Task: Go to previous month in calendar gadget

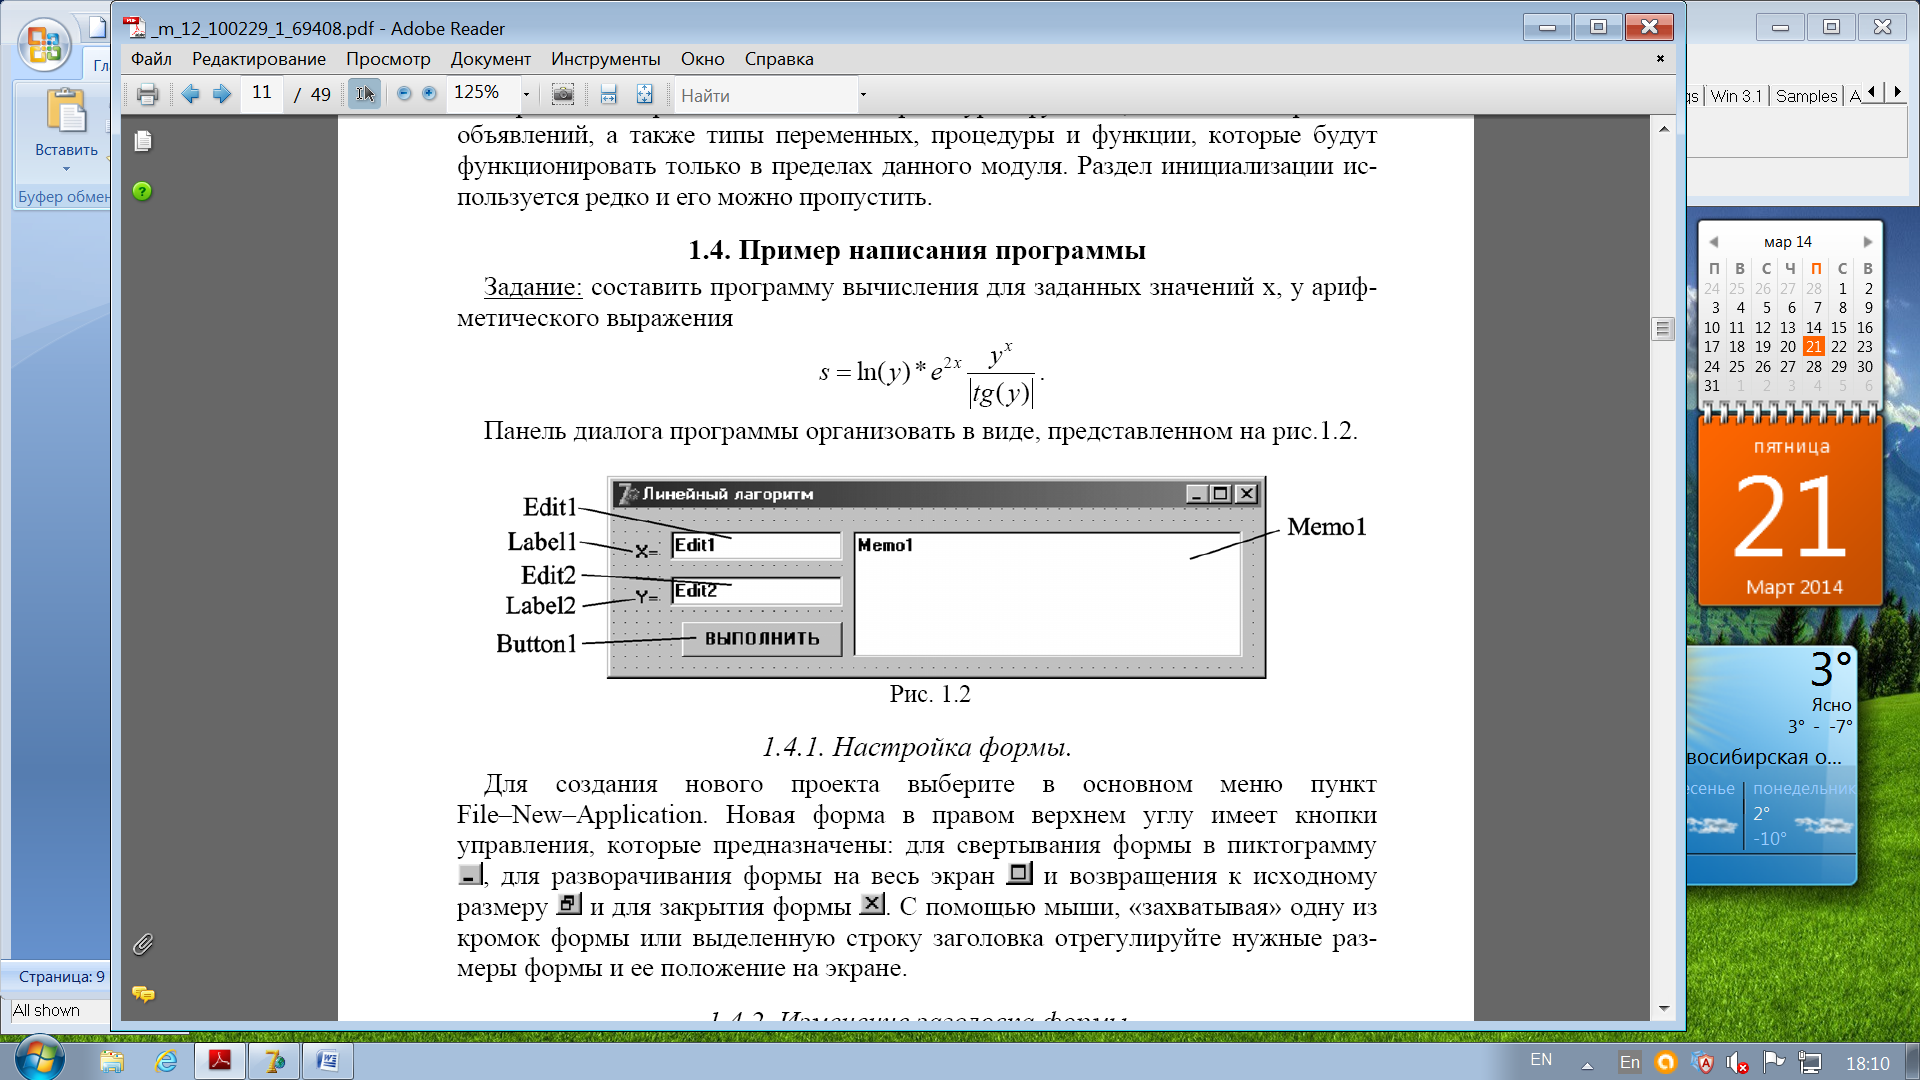Action: click(1713, 242)
